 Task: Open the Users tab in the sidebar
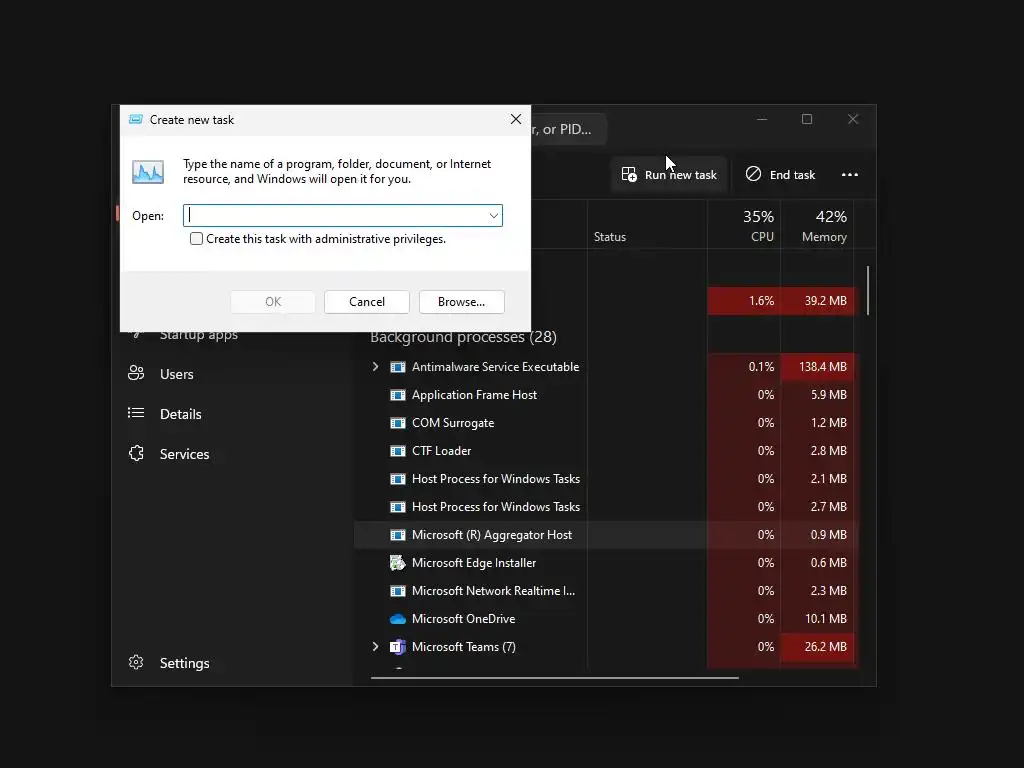[176, 374]
